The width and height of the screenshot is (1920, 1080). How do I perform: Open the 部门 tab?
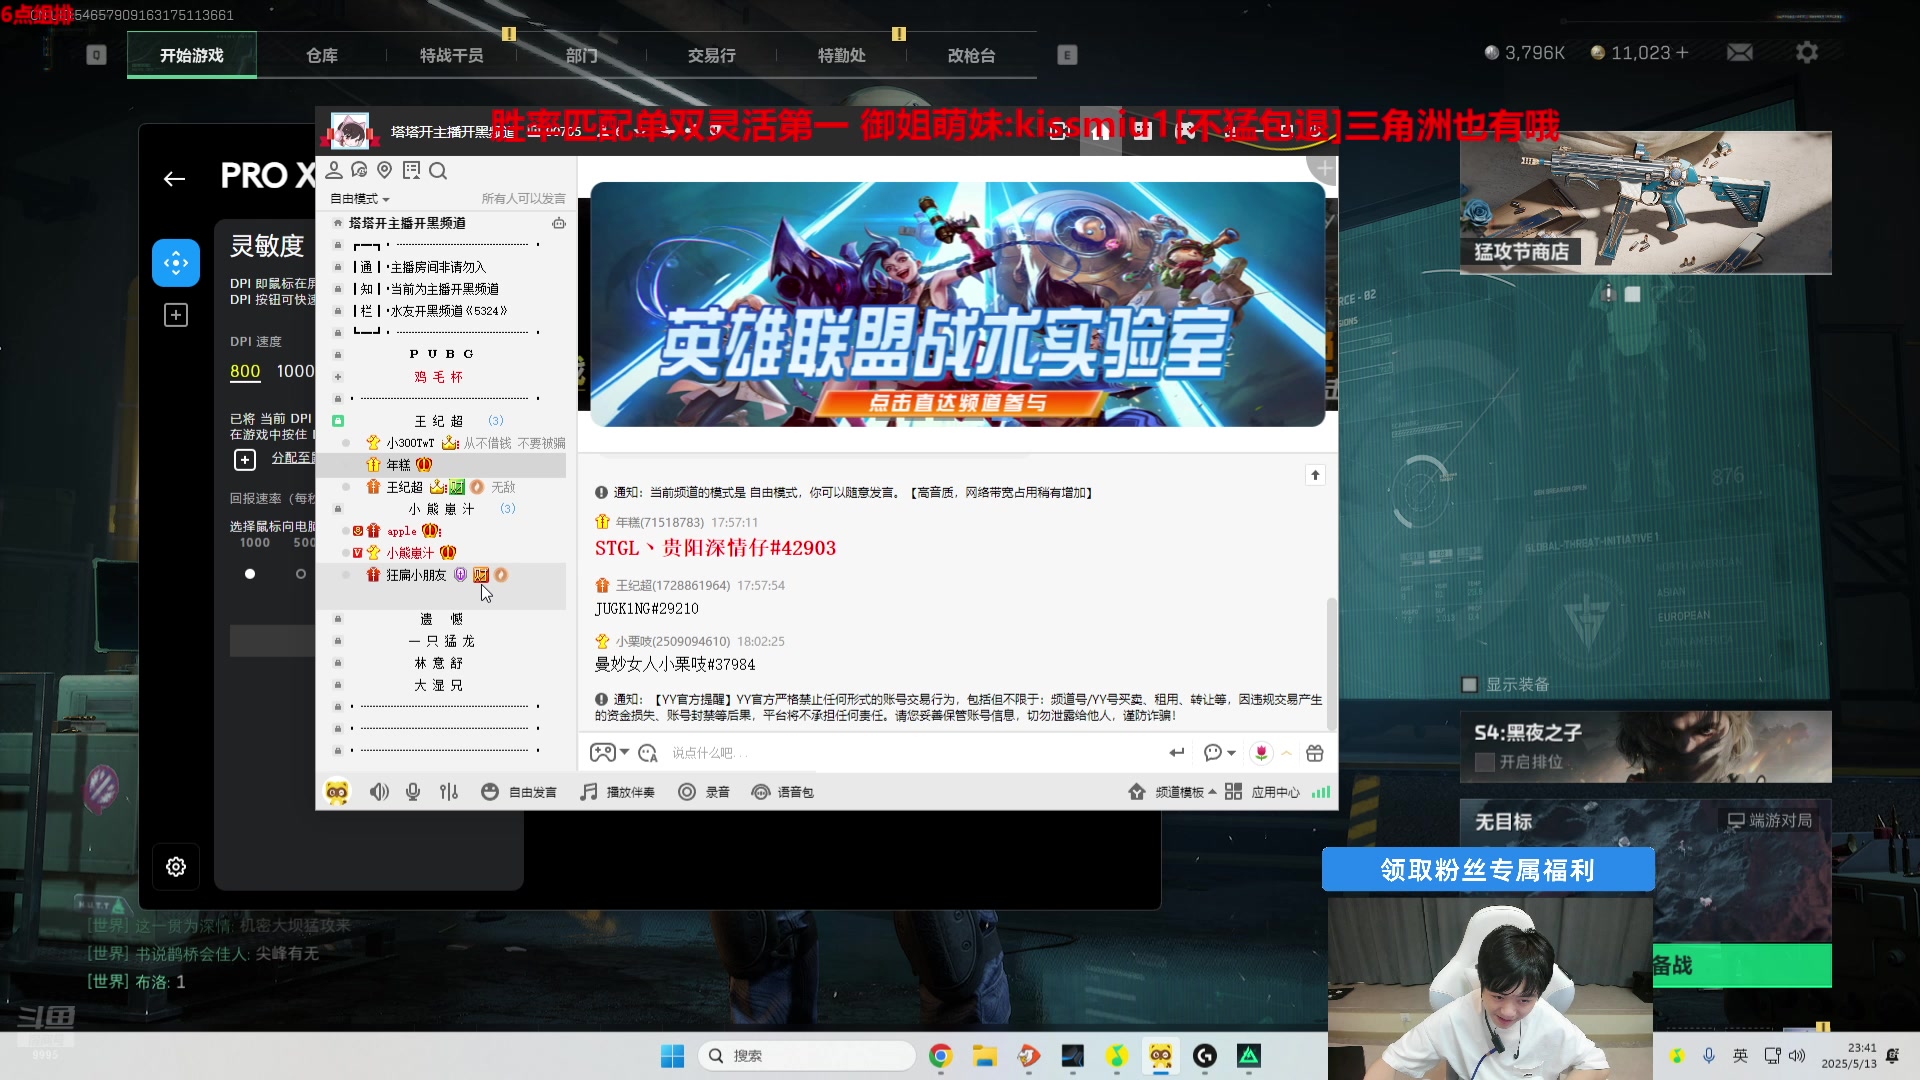coord(582,55)
